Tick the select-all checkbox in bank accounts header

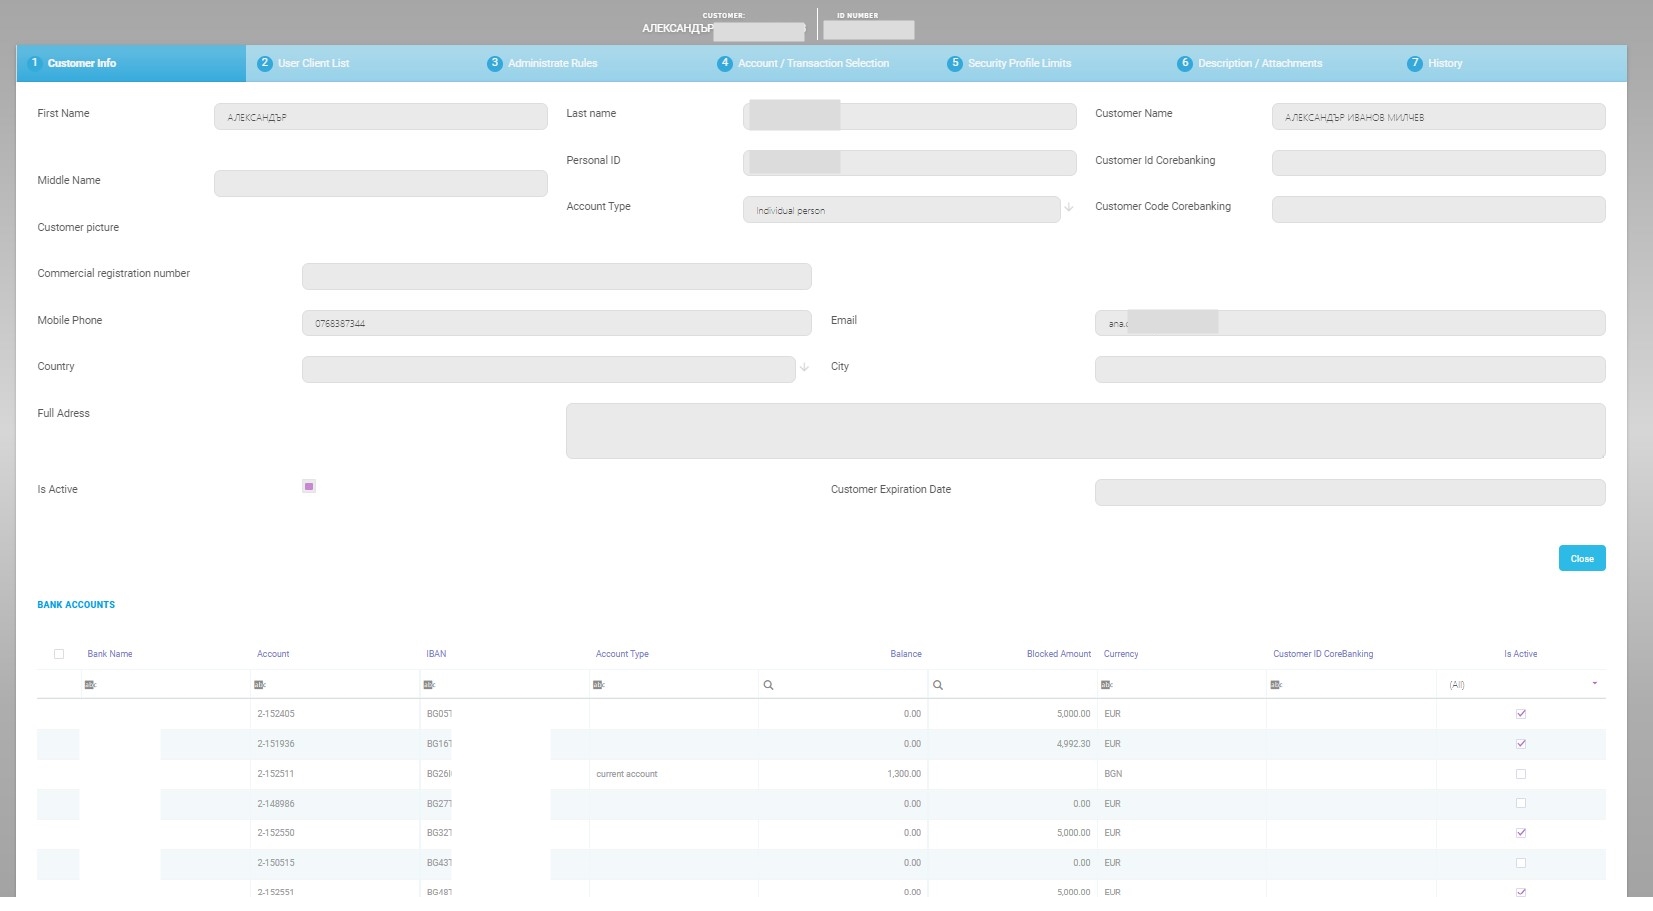59,654
